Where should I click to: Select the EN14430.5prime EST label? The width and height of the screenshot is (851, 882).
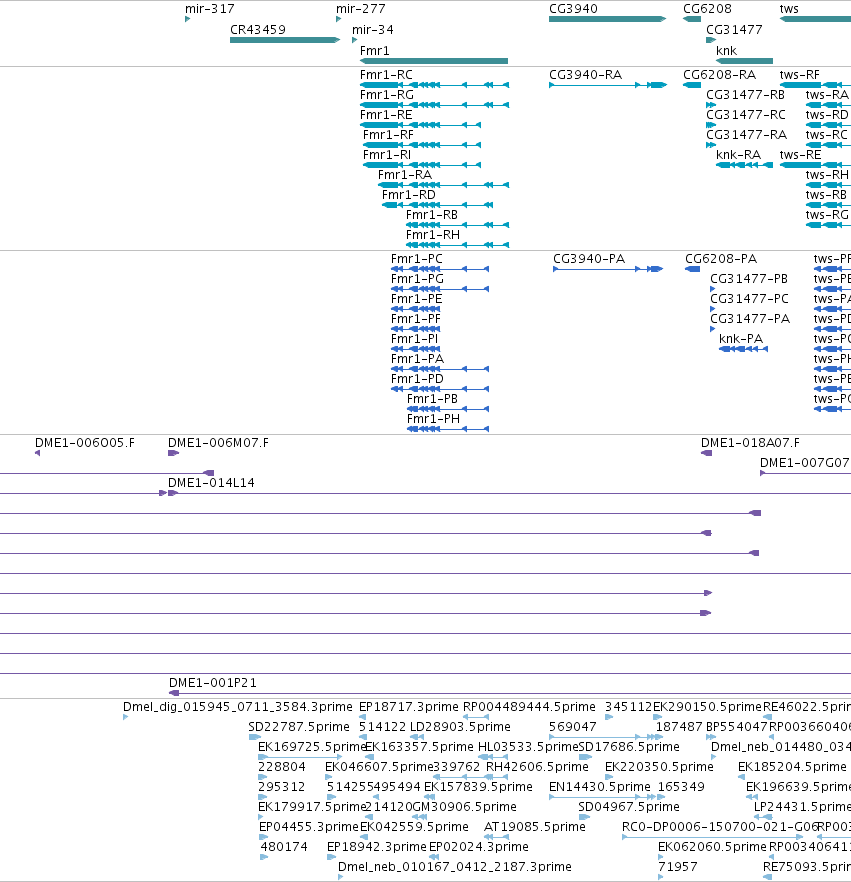click(600, 787)
